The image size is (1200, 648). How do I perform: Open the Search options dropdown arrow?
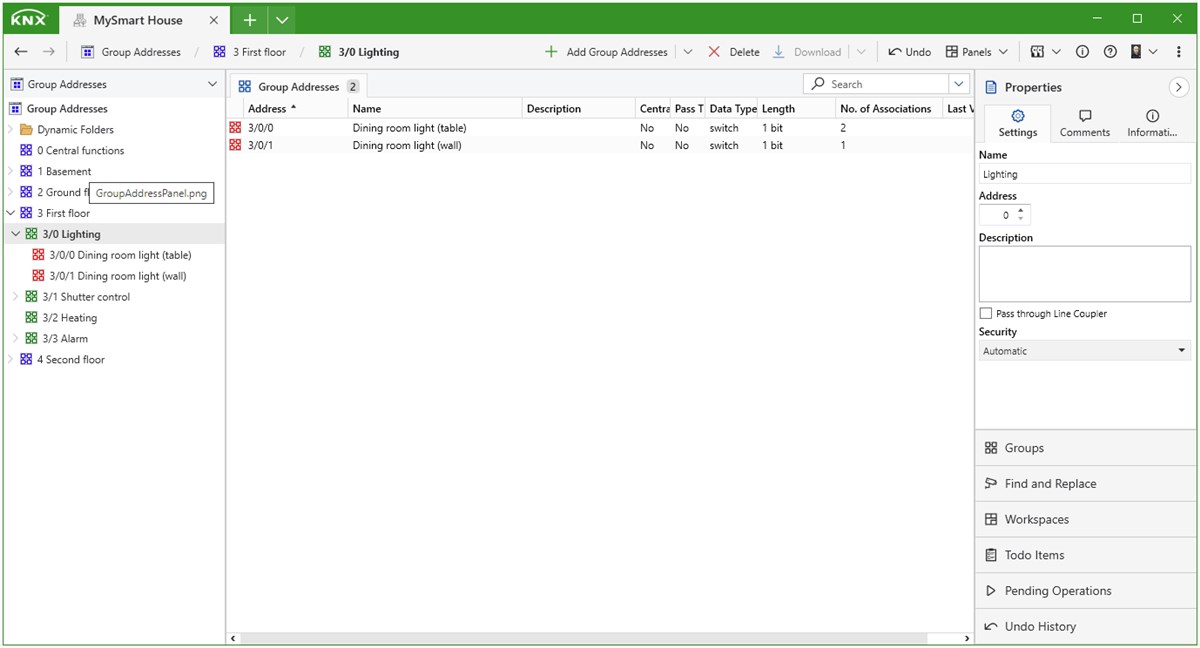tap(960, 84)
